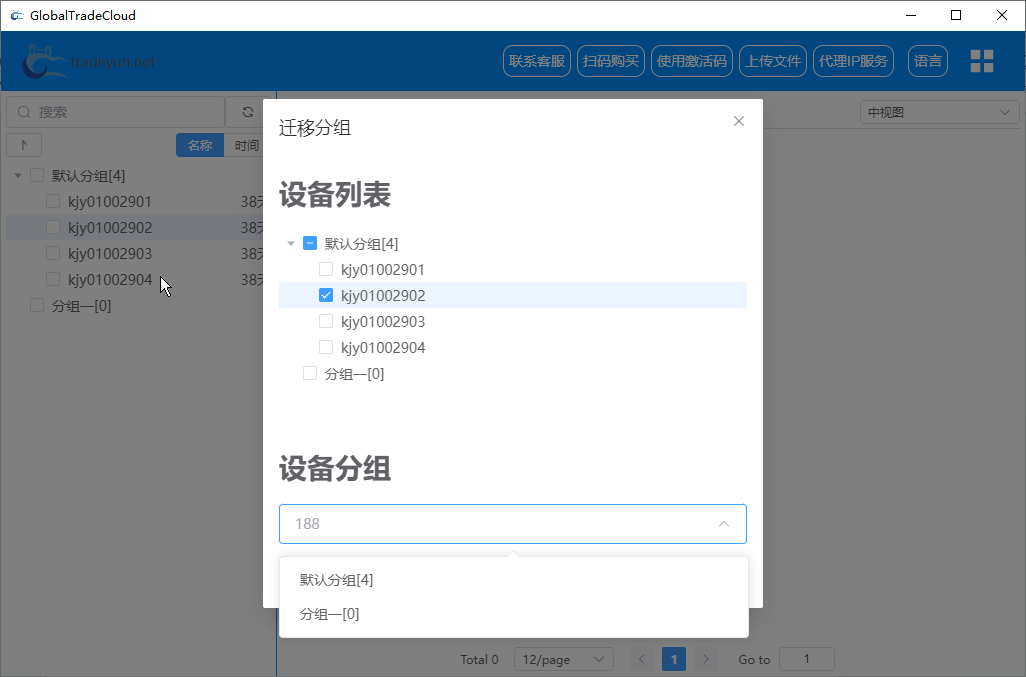Click the search magnifier icon
Viewport: 1026px width, 677px height.
pyautogui.click(x=22, y=111)
